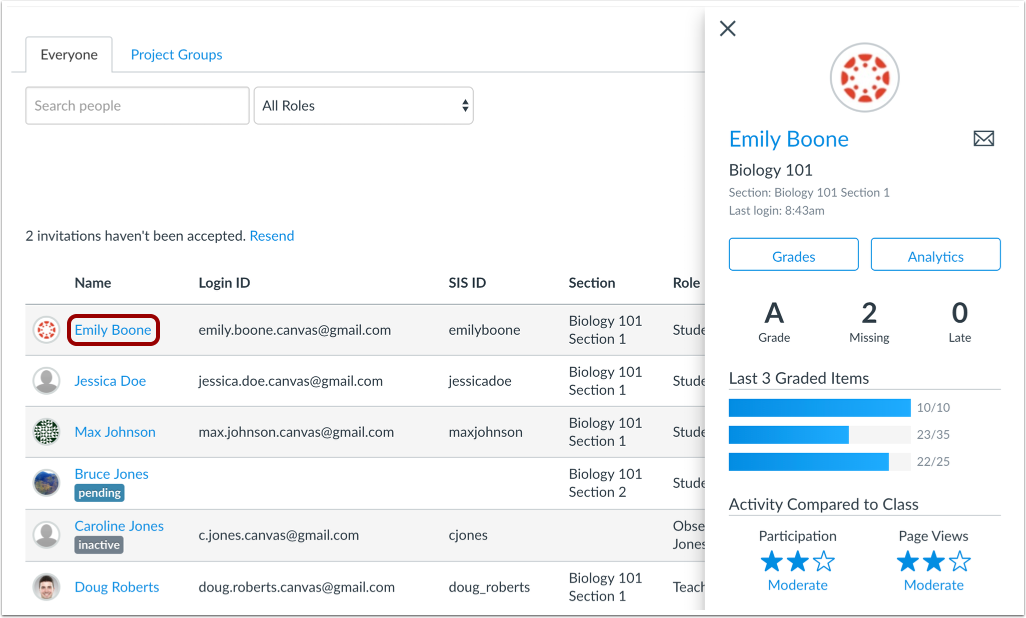Screen dimensions: 1026x618
Task: Click Emily Boone's avatar in the table row
Action: coord(46,330)
